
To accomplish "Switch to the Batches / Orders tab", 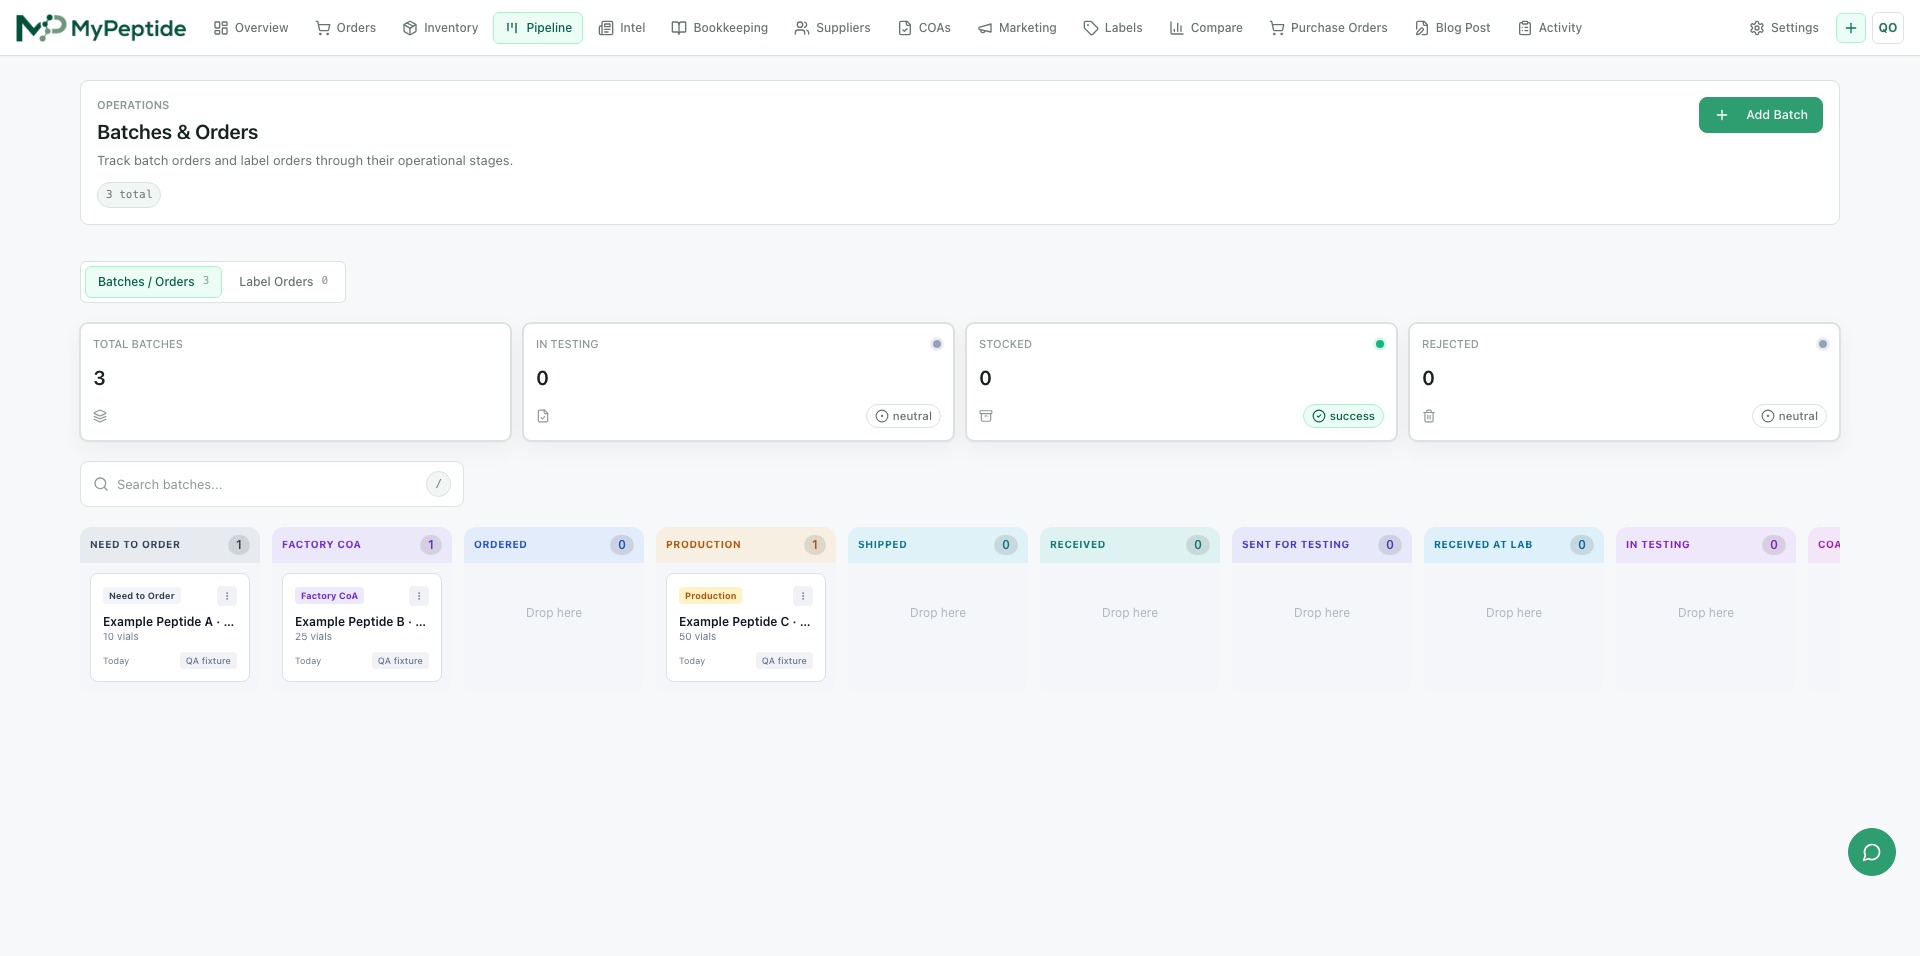I will [153, 282].
